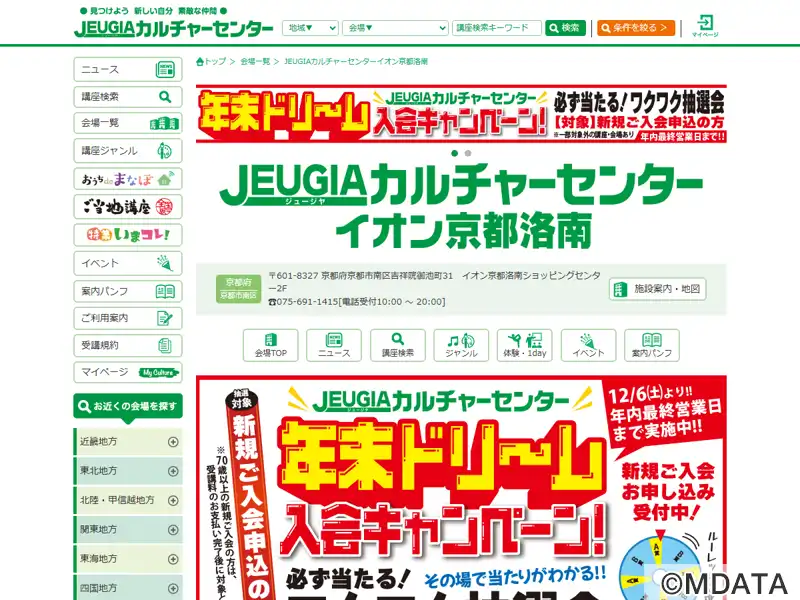The height and width of the screenshot is (600, 800).
Task: Open ご利用案内 in the left sidebar
Action: click(128, 318)
